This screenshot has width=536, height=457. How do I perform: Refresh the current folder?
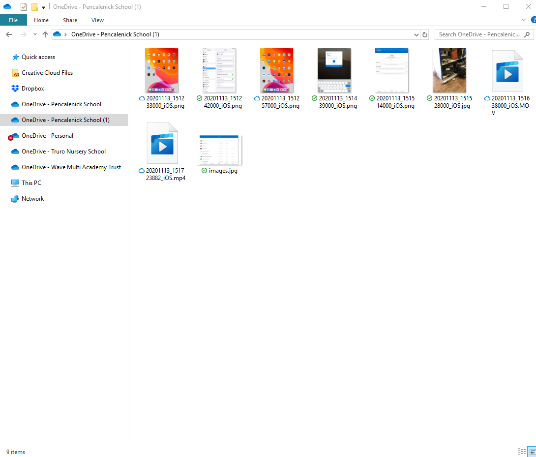(425, 35)
